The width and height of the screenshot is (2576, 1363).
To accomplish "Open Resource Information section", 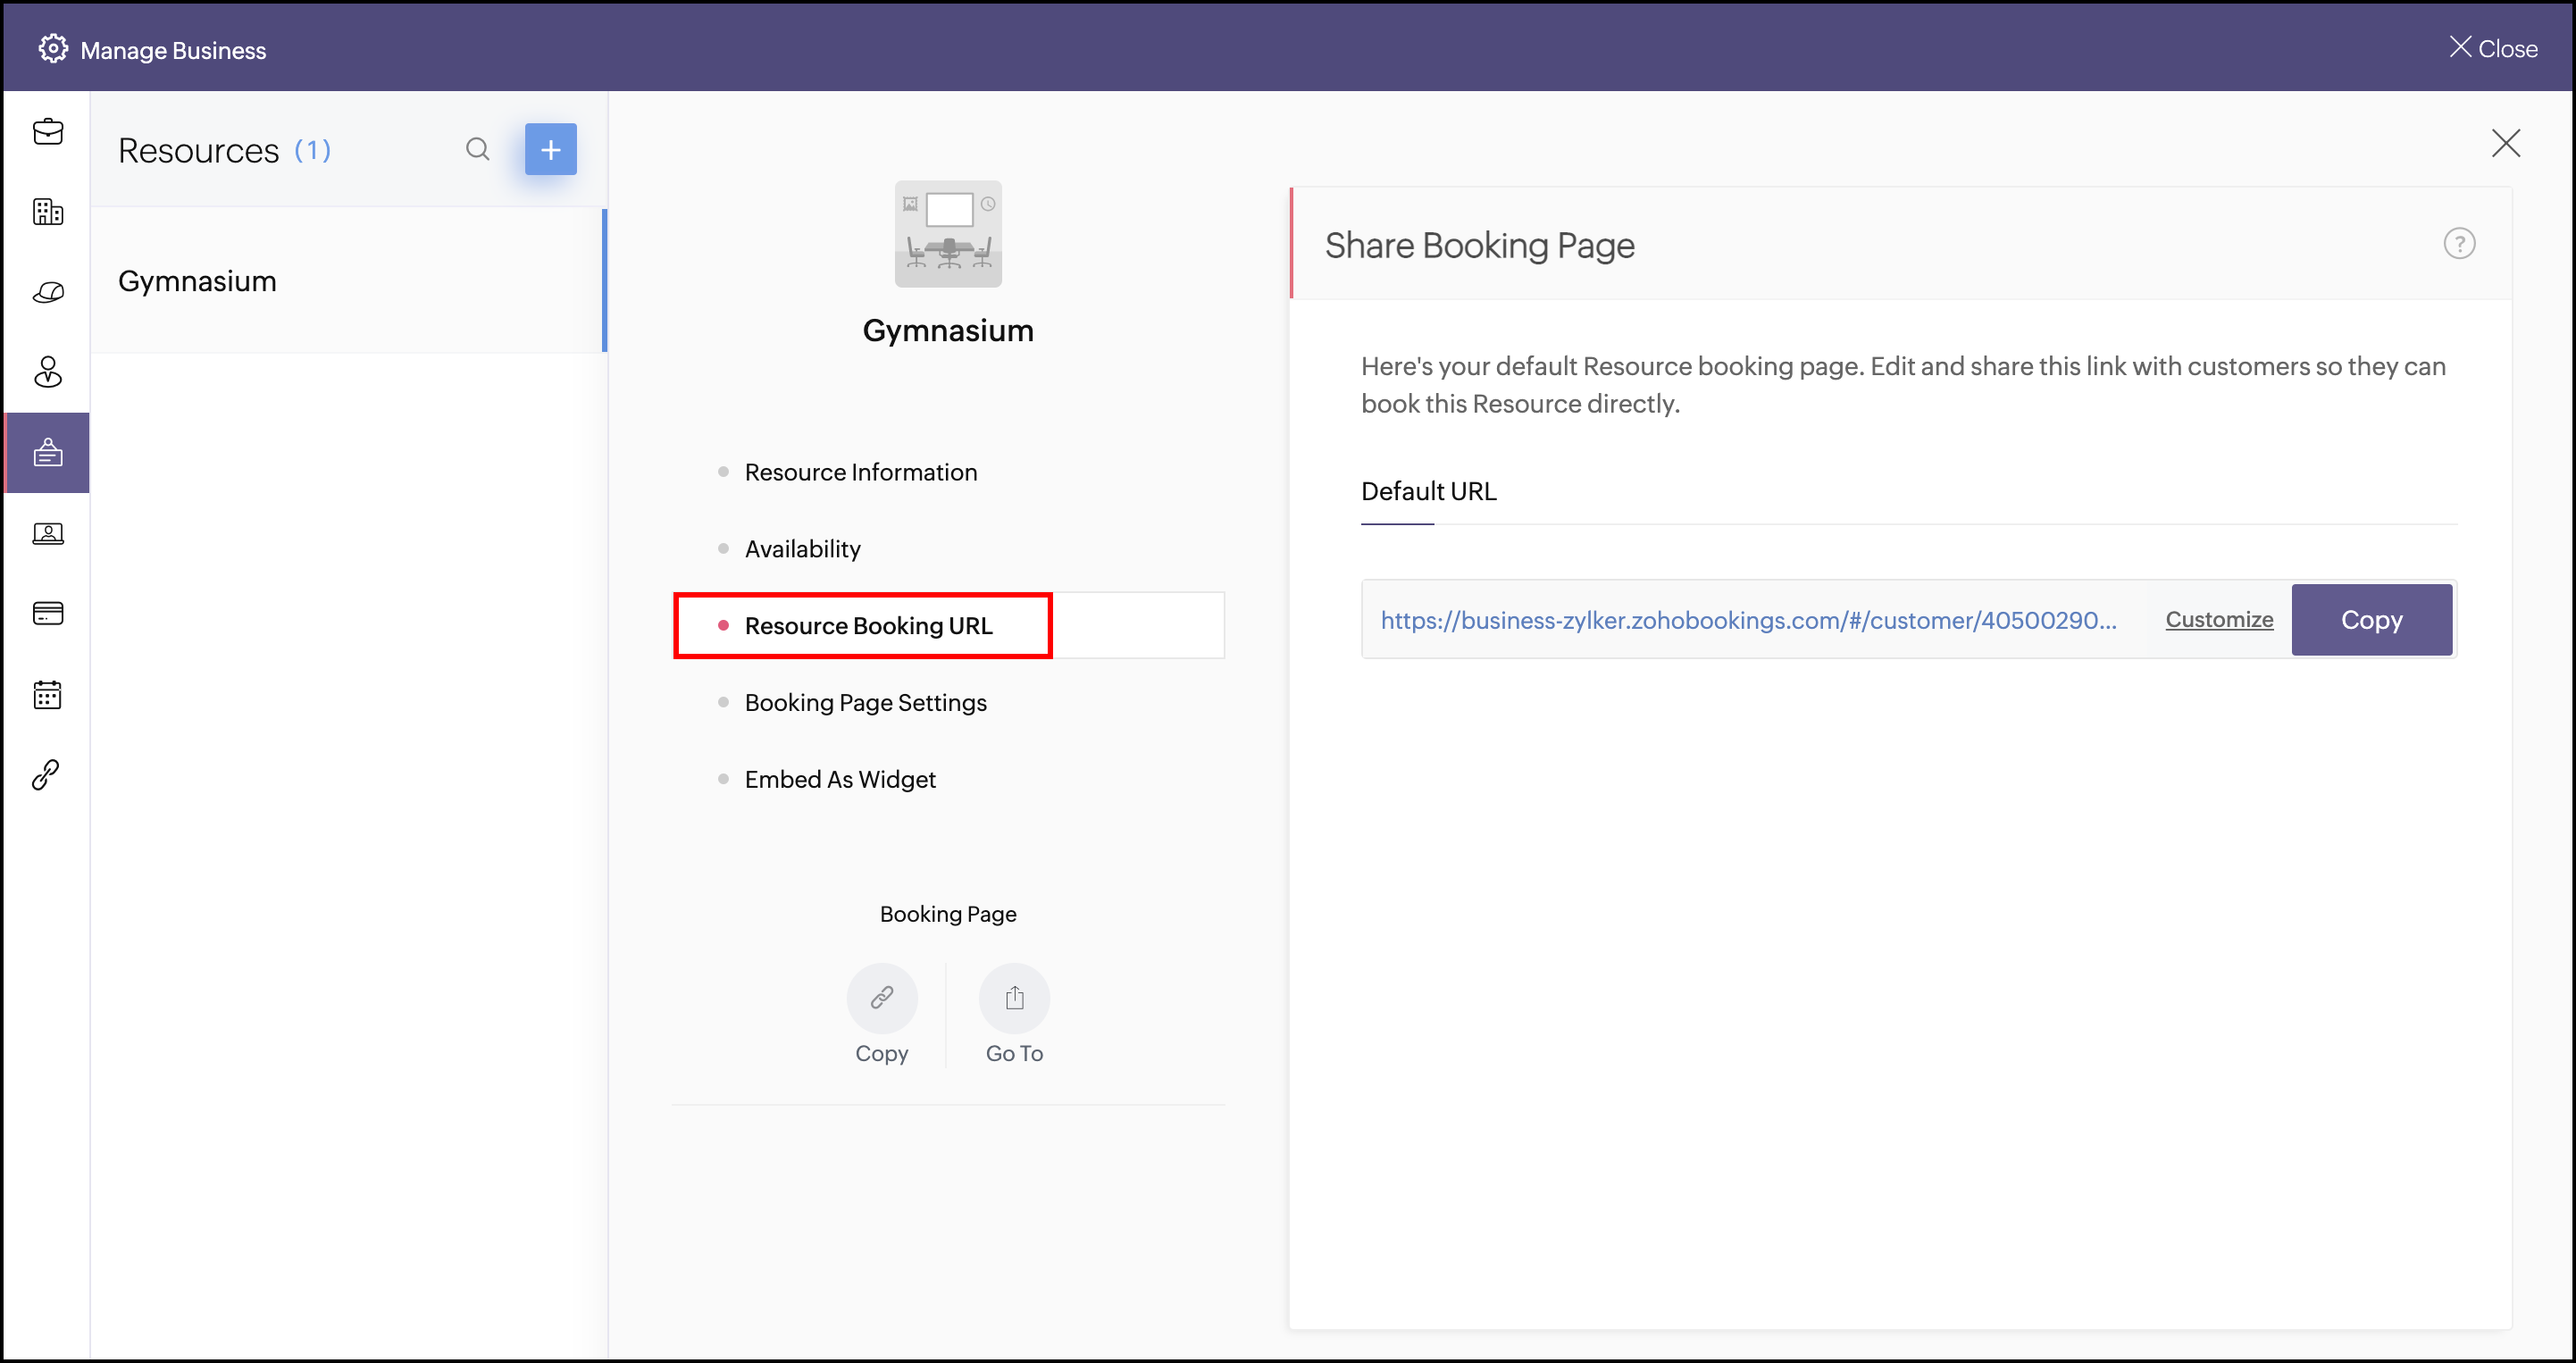I will tap(860, 472).
